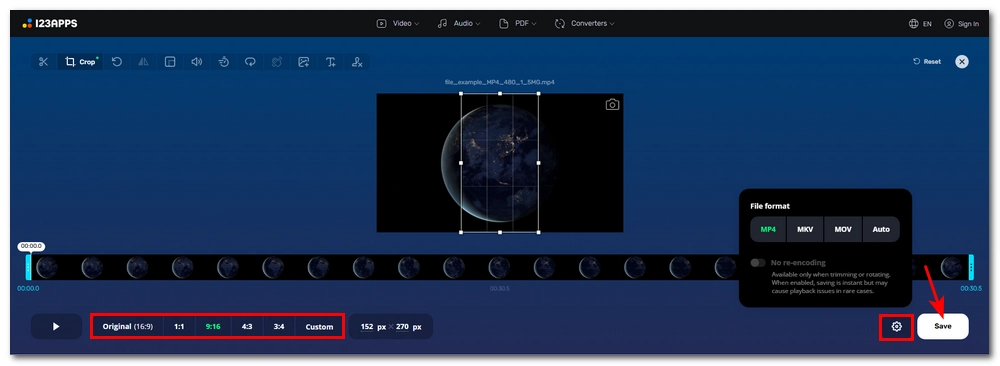This screenshot has height=366, width=1000.
Task: Toggle the No re-encoding switch
Action: tap(758, 263)
